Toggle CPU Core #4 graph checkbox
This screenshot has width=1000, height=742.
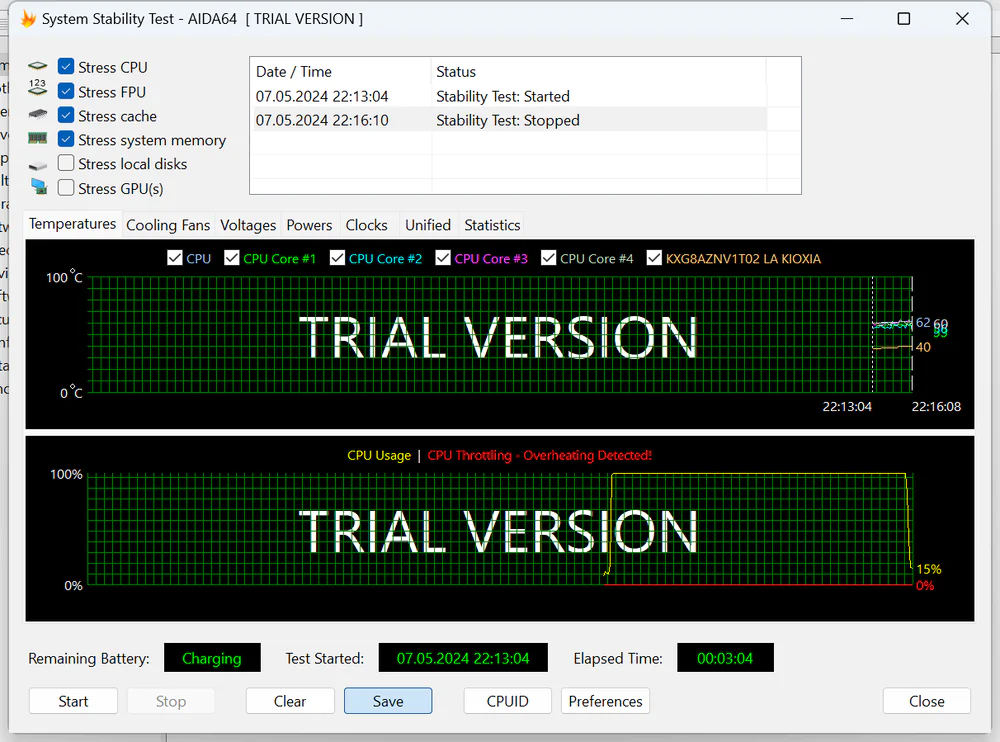click(548, 258)
